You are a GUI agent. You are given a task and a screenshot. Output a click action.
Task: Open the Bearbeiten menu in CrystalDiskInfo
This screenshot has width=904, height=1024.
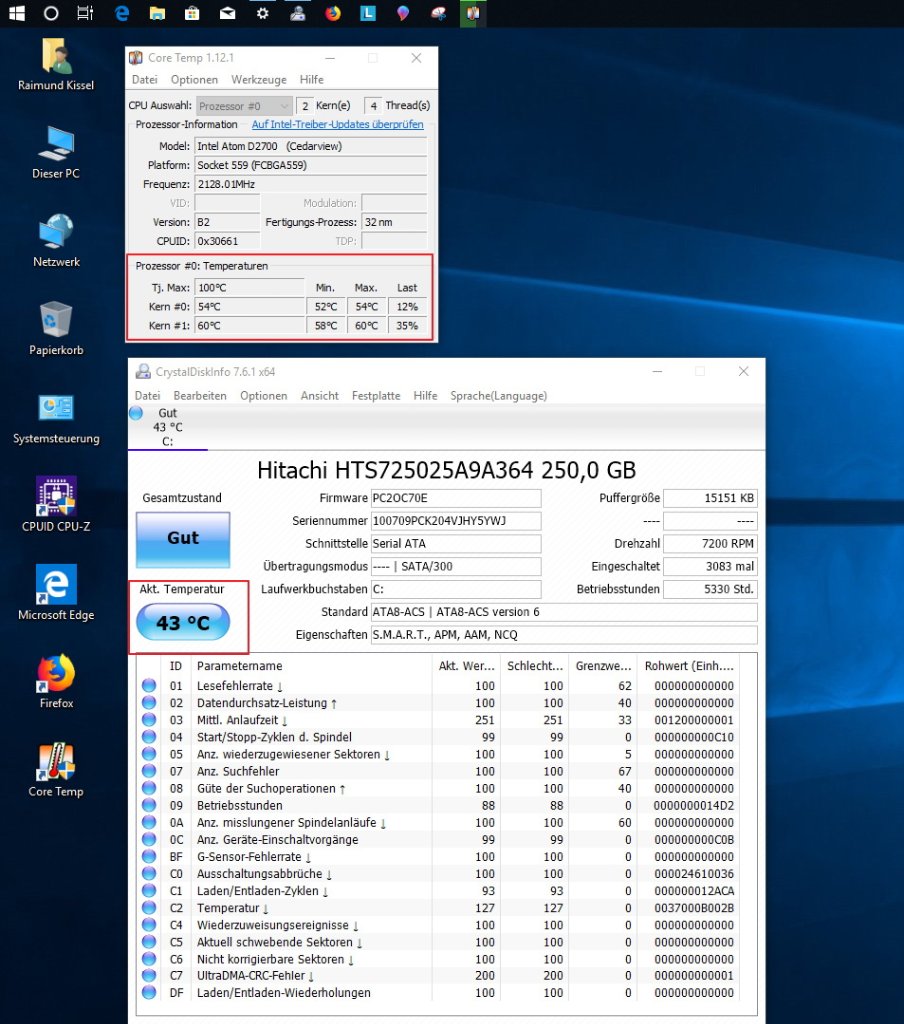200,396
